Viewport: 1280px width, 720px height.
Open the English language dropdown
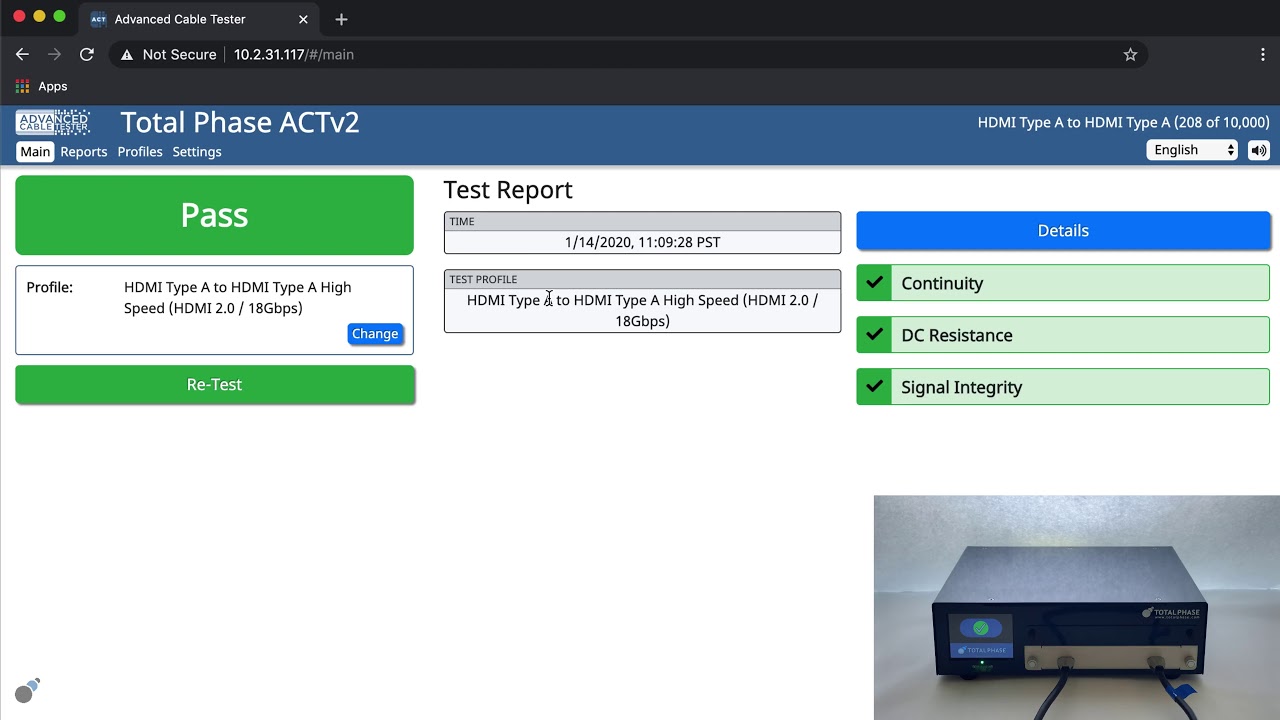tap(1192, 150)
